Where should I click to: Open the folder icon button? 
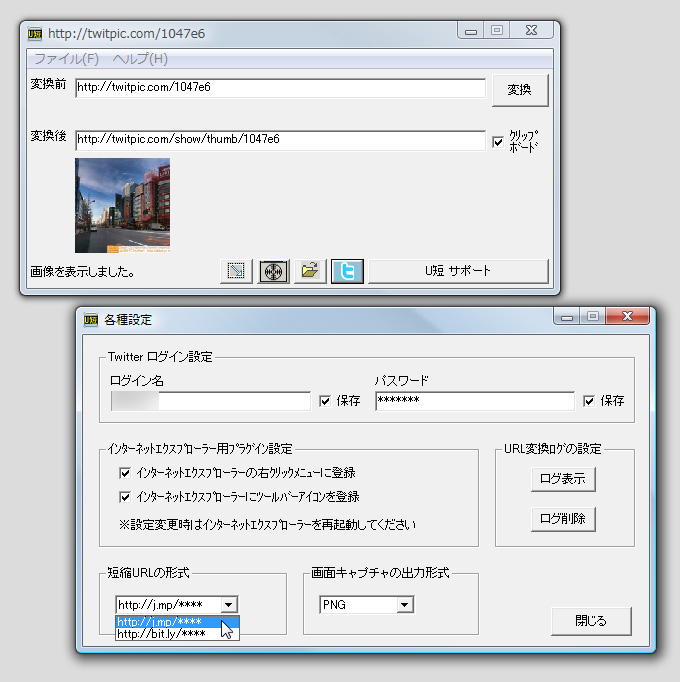(310, 271)
